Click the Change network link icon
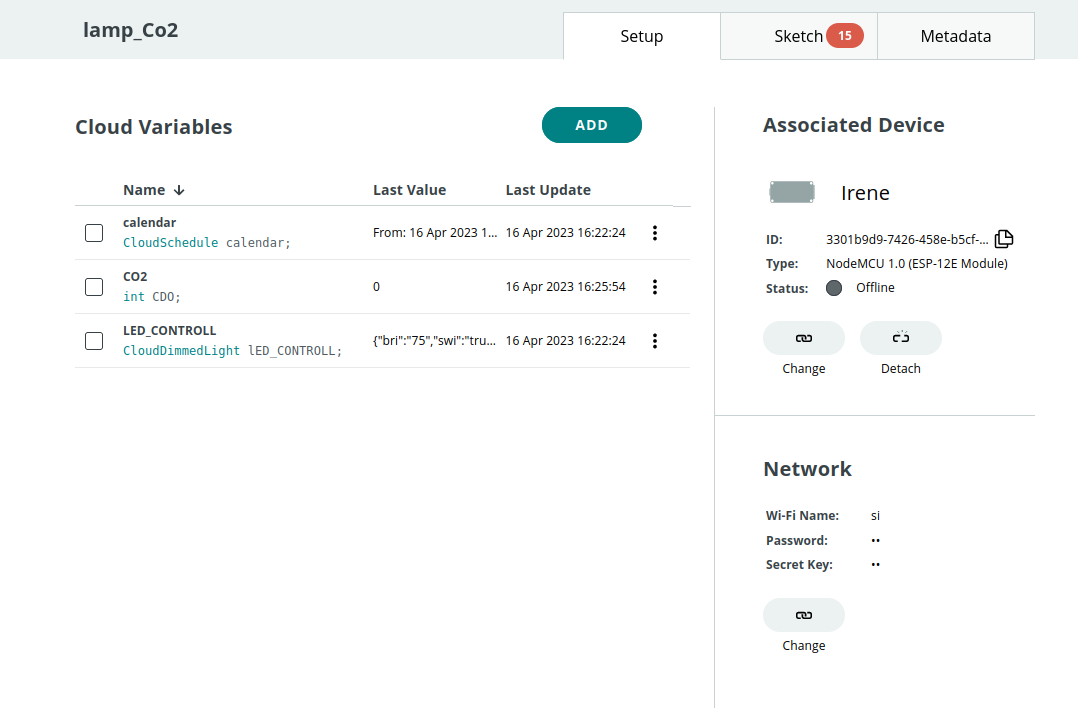1078x708 pixels. (x=804, y=615)
